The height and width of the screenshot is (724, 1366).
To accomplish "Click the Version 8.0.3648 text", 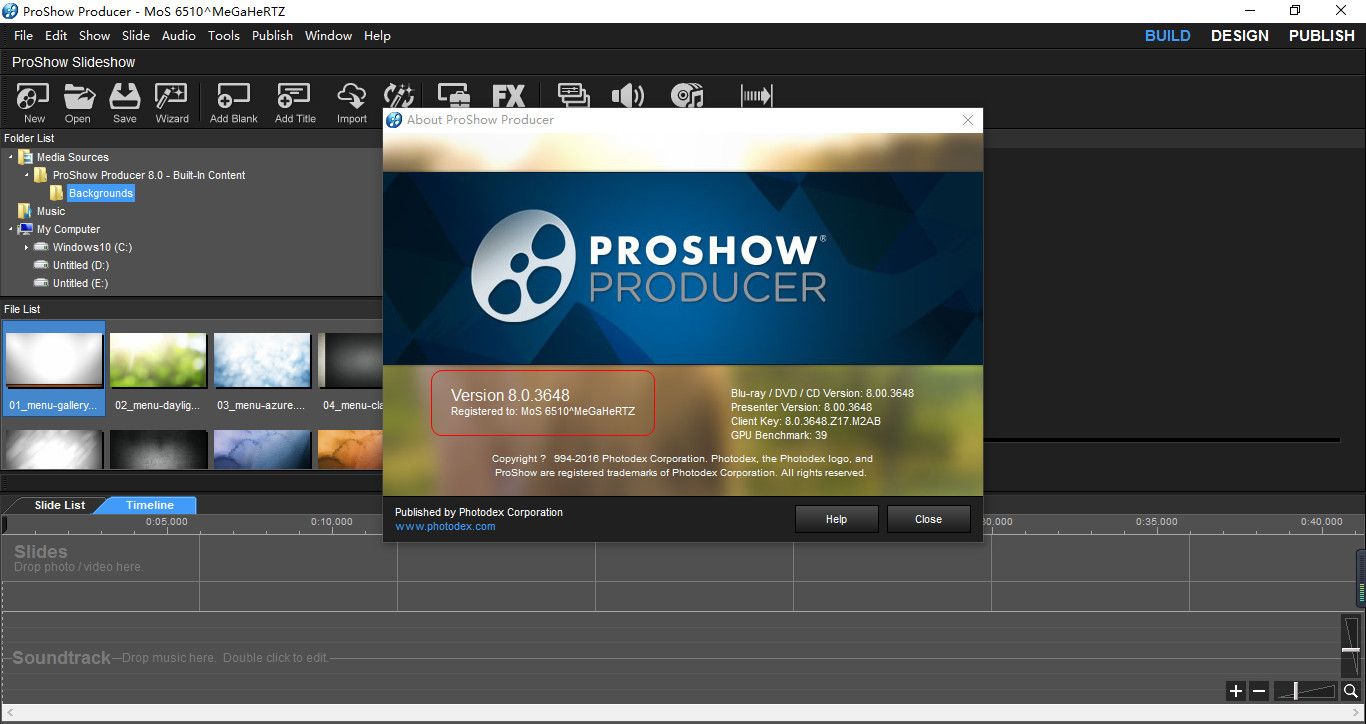I will tap(510, 395).
